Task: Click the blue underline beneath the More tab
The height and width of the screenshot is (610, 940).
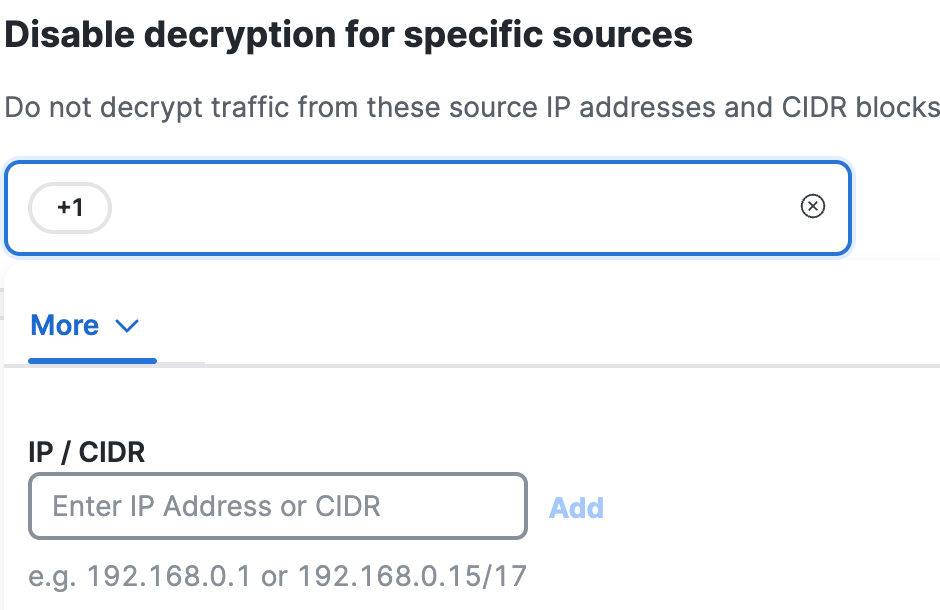Action: [92, 360]
